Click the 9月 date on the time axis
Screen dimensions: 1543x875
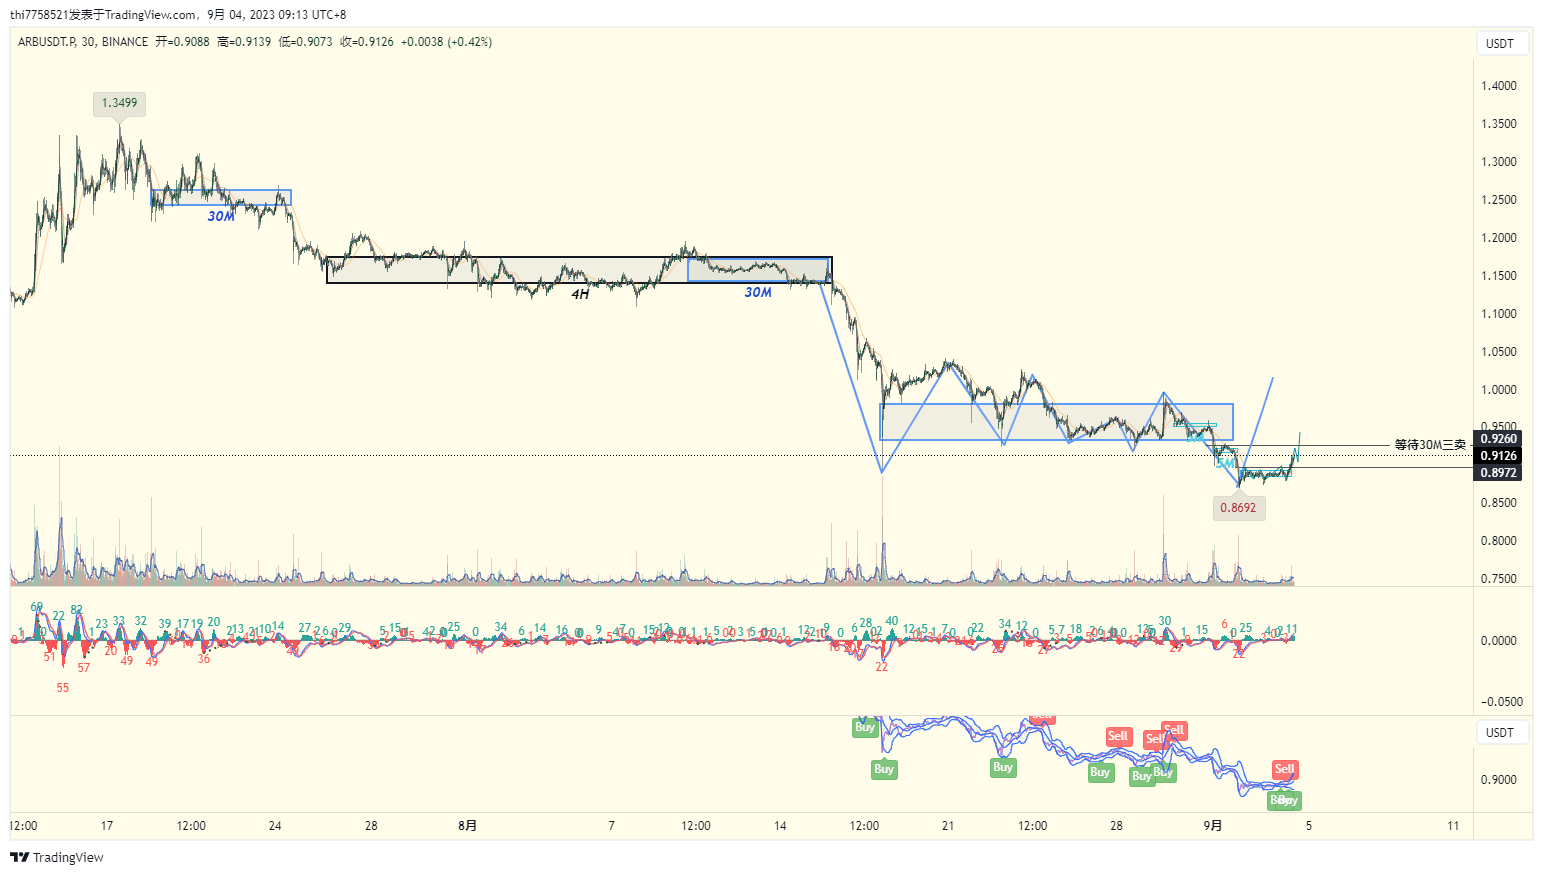pyautogui.click(x=1212, y=826)
